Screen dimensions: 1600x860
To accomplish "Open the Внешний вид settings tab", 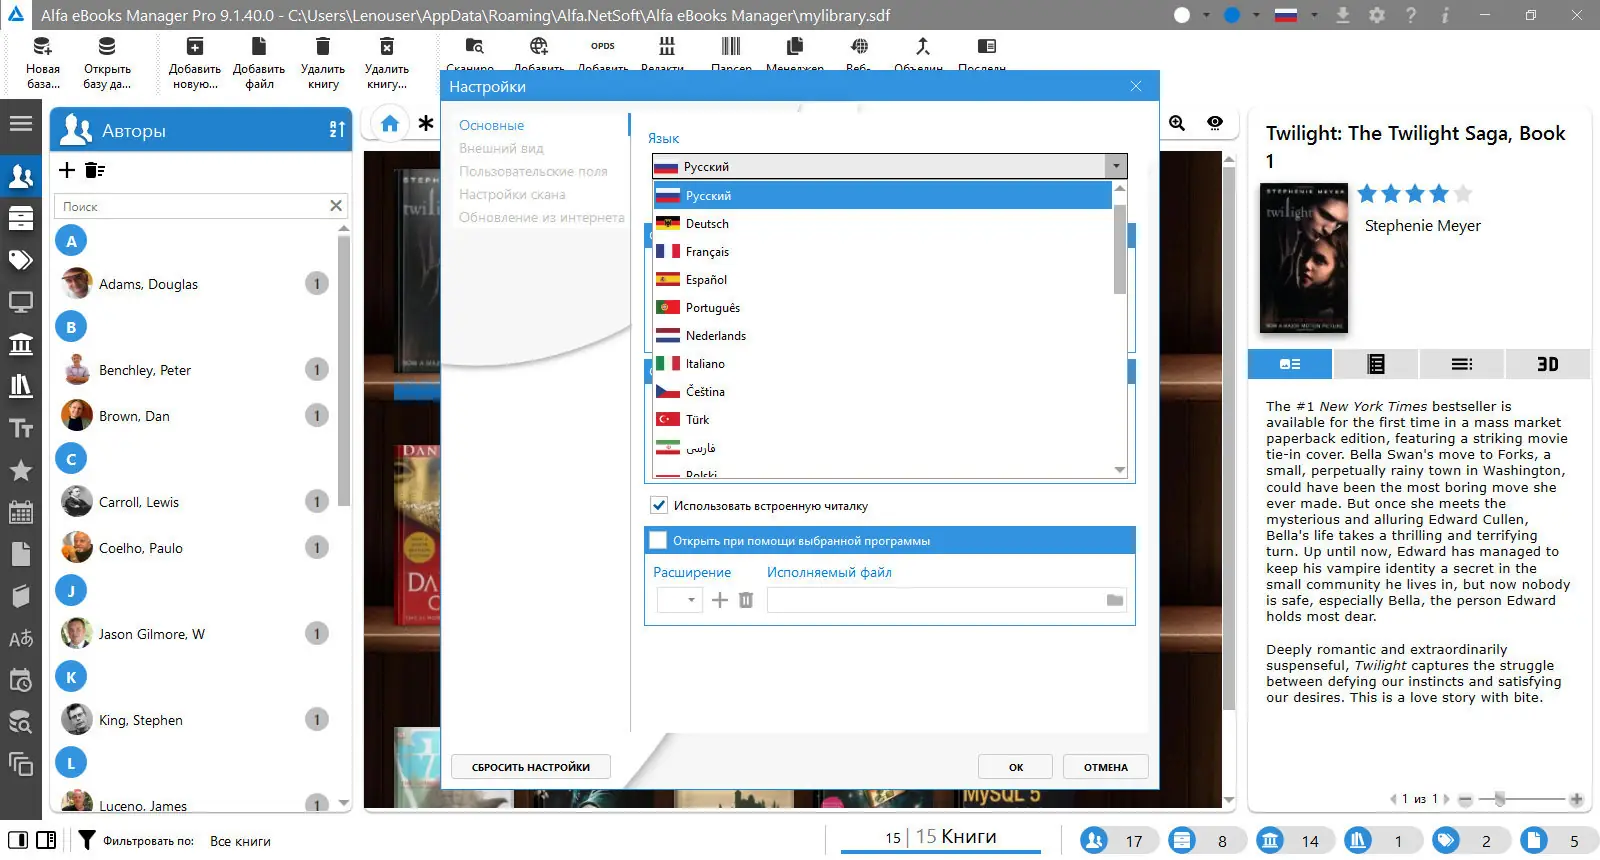I will coord(501,148).
